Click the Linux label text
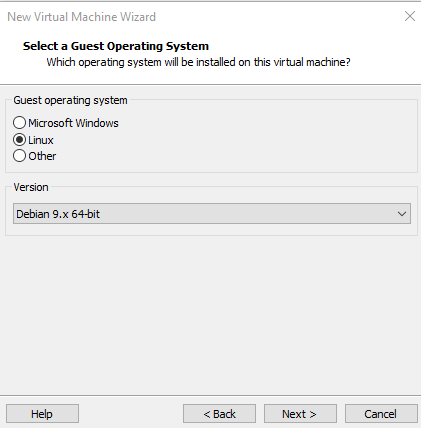Viewport: 421px width, 428px height. pos(41,140)
